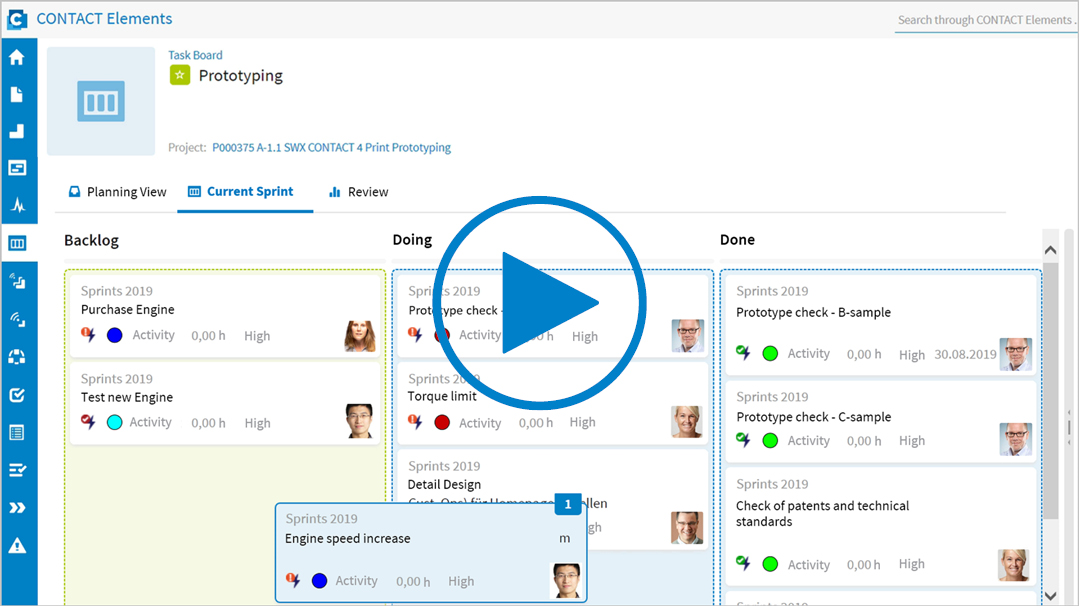Screen dimensions: 1079x606
Task: Click the green favorite star next to Prototyping
Action: (x=180, y=75)
